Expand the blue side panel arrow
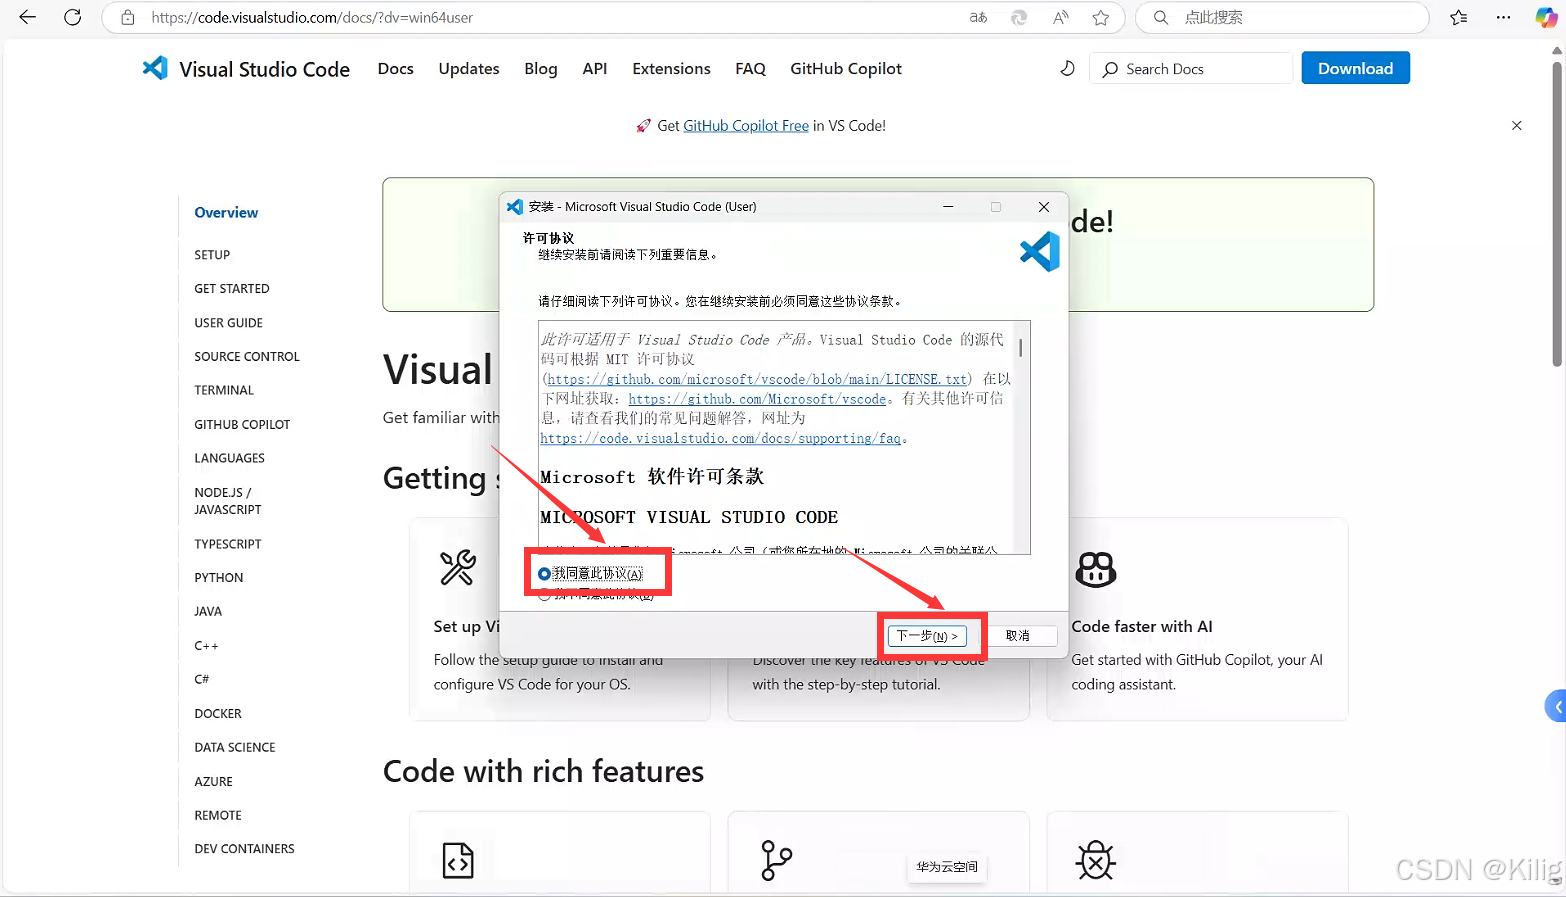Image resolution: width=1566 pixels, height=897 pixels. pos(1556,706)
